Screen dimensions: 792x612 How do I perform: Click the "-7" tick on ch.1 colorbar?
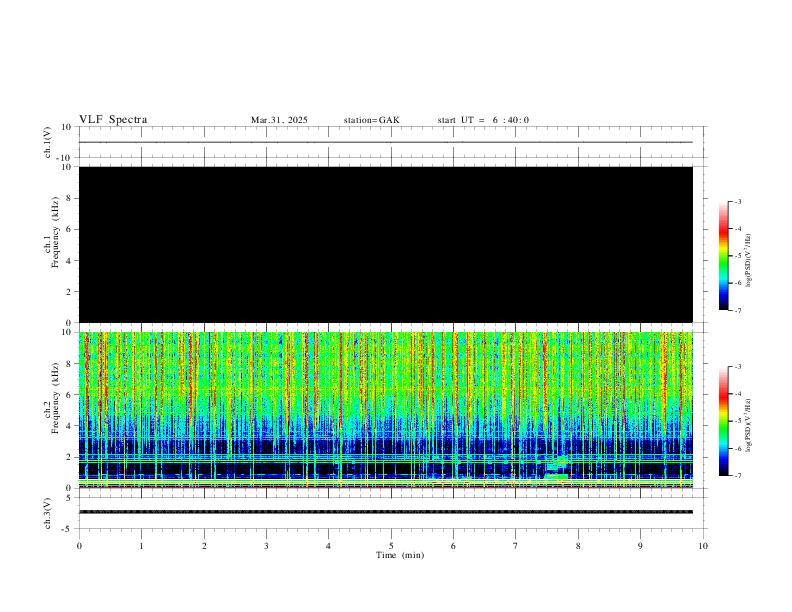[x=738, y=311]
